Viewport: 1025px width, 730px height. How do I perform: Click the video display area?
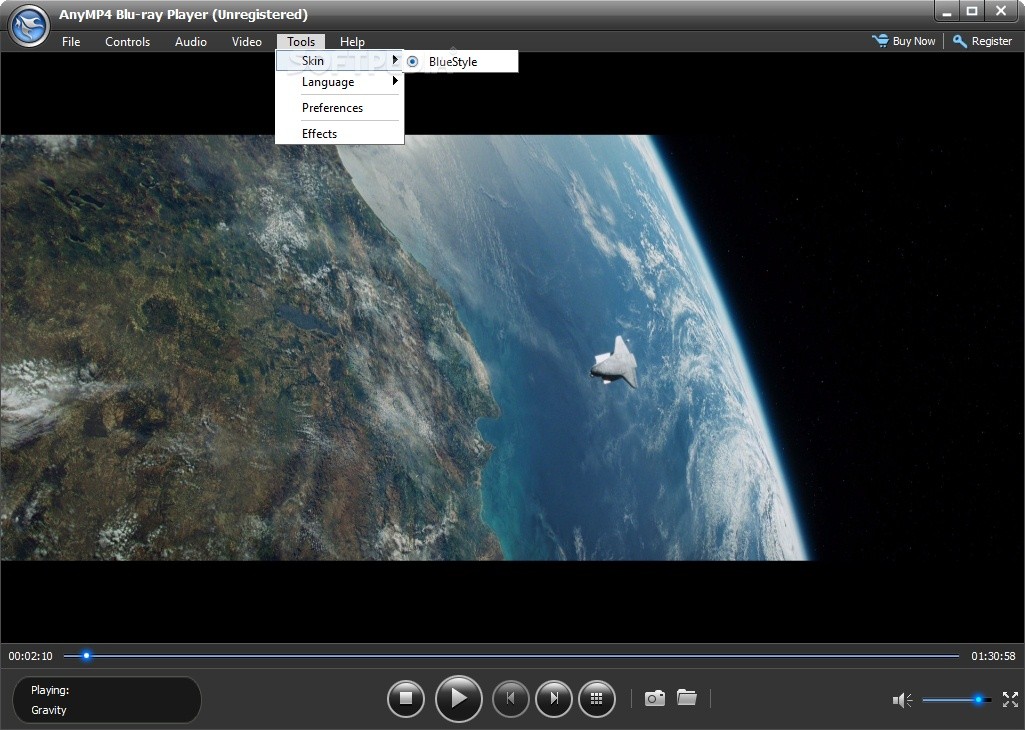(x=512, y=347)
